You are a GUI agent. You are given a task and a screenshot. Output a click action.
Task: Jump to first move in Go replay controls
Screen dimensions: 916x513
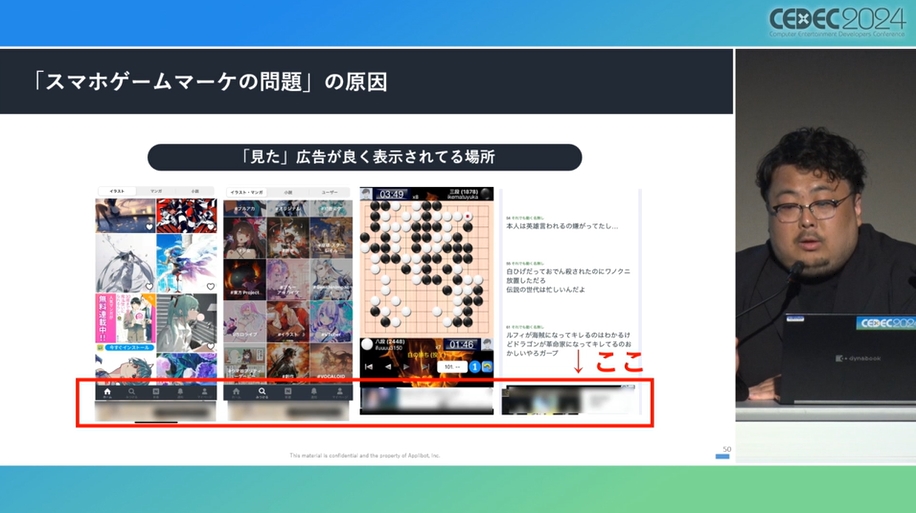(x=369, y=367)
